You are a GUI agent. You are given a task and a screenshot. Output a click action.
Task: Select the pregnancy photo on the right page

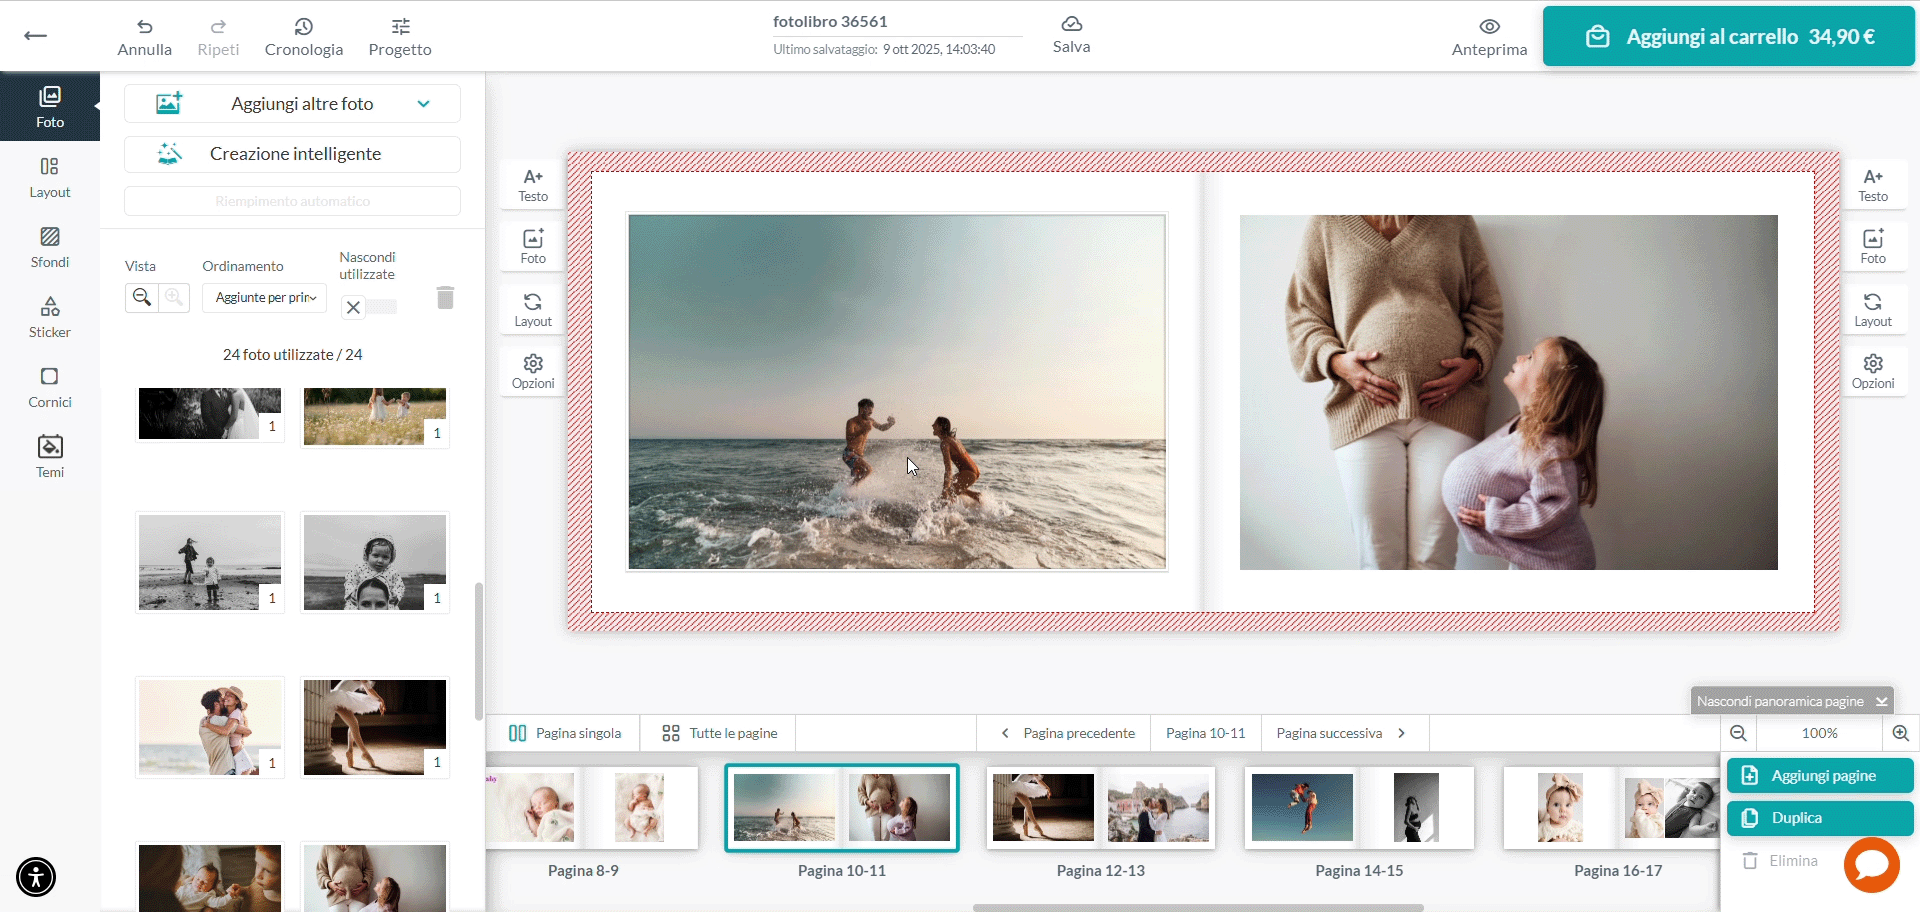click(1509, 392)
